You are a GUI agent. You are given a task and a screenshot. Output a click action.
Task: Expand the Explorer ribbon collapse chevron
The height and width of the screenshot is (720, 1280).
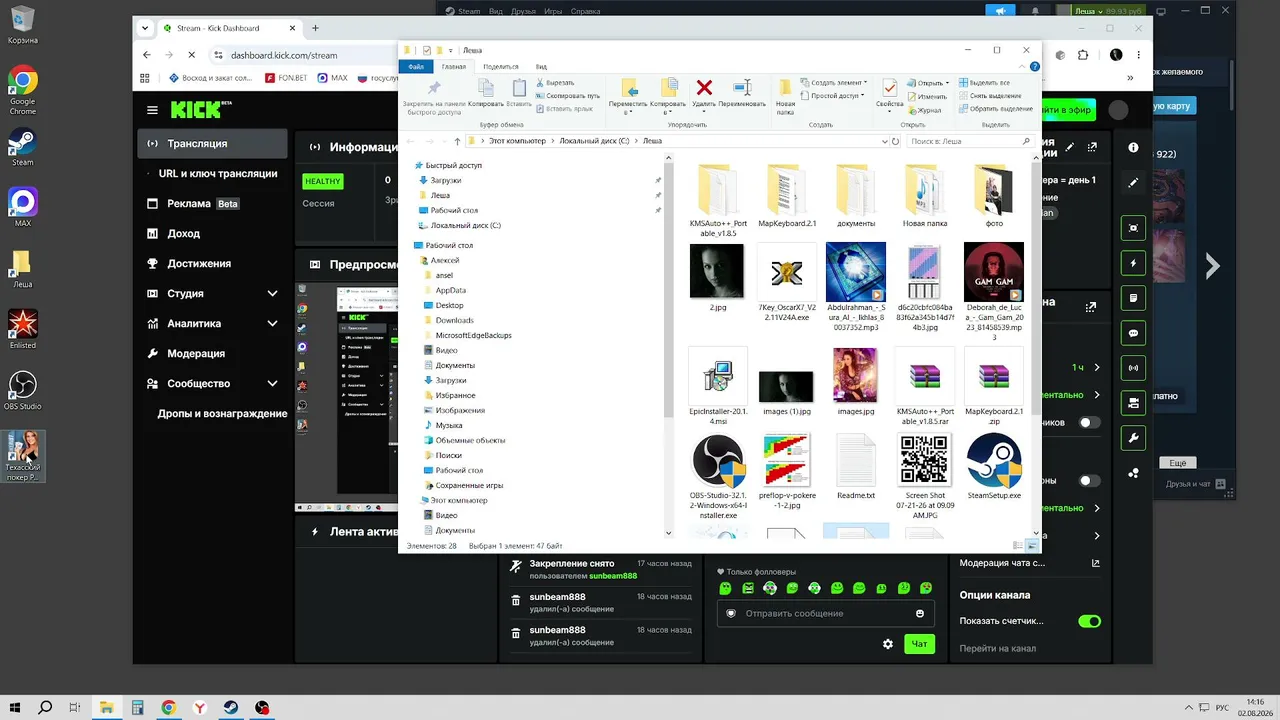pos(1023,67)
